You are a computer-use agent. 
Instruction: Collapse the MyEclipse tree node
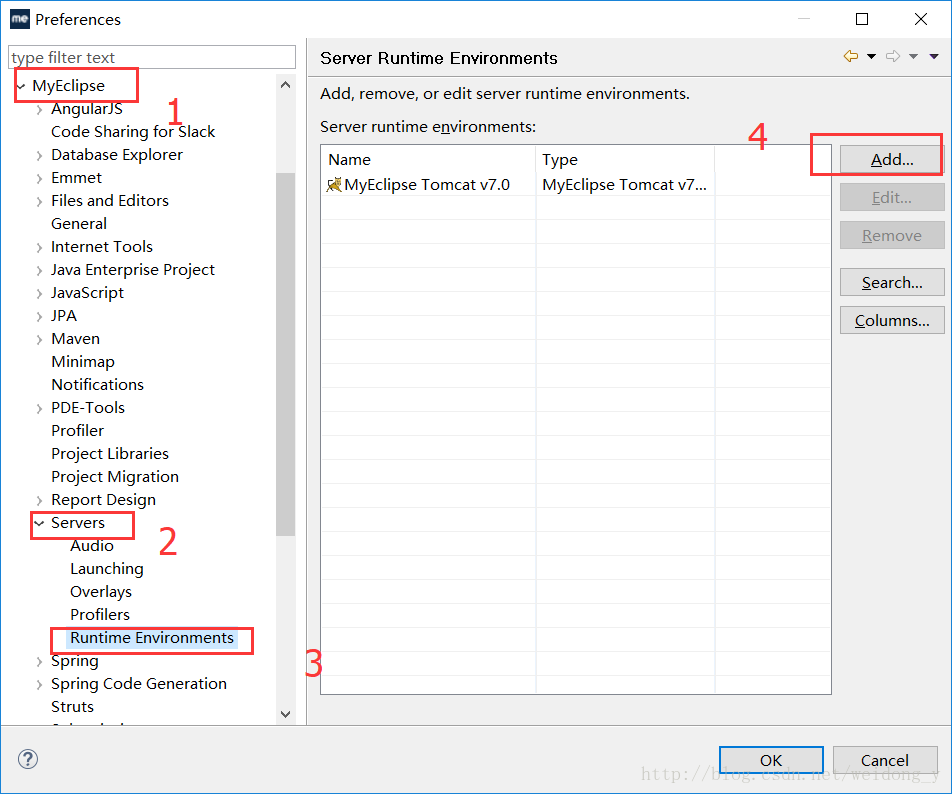click(21, 86)
